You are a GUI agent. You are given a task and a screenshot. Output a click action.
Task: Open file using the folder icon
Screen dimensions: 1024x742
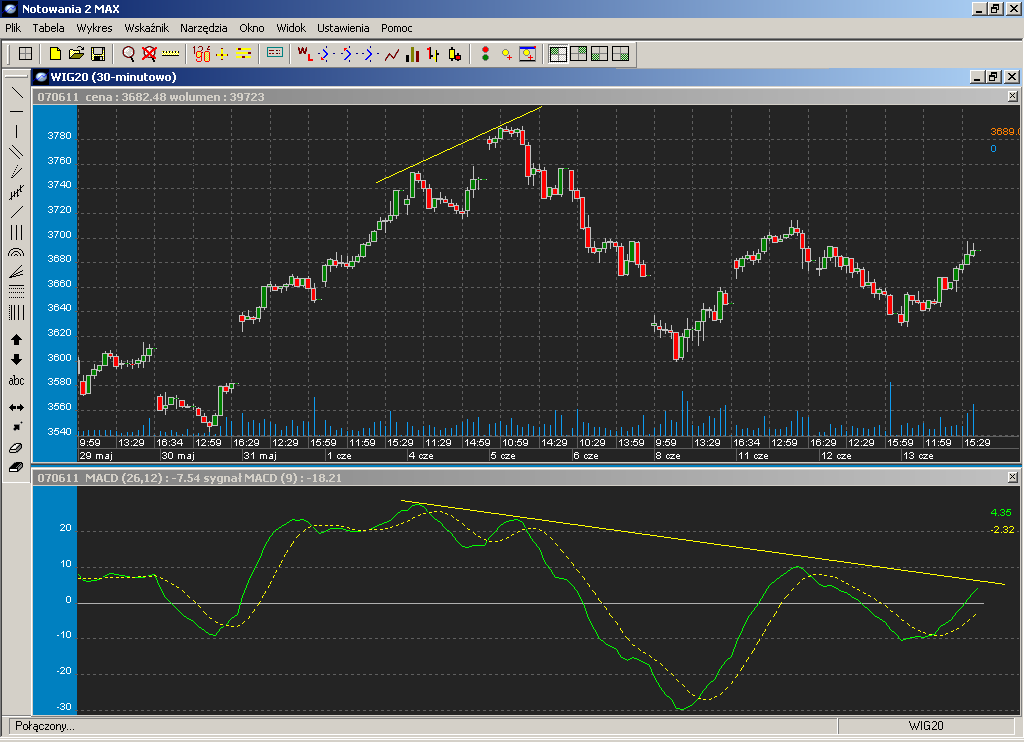76,54
